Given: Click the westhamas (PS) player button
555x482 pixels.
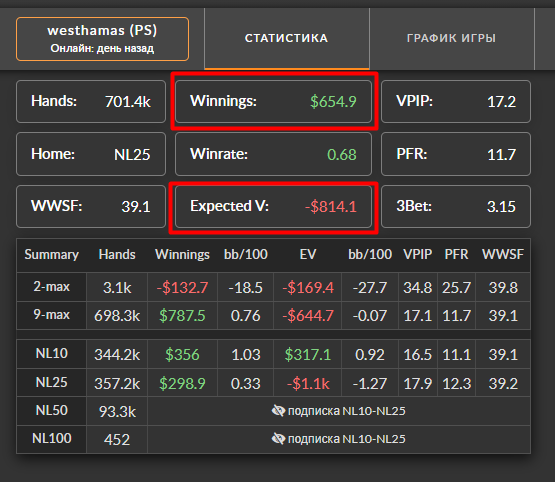Looking at the screenshot, I should click(102, 39).
